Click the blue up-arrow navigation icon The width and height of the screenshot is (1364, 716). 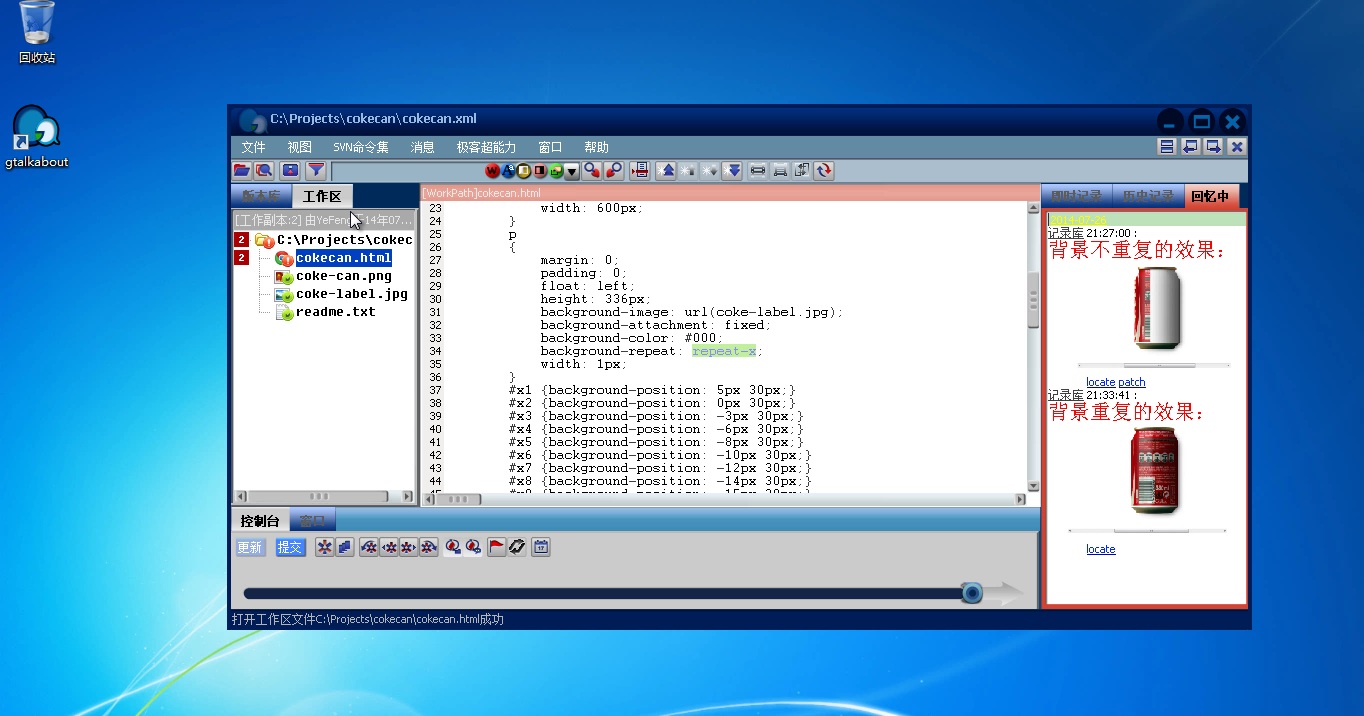[665, 171]
